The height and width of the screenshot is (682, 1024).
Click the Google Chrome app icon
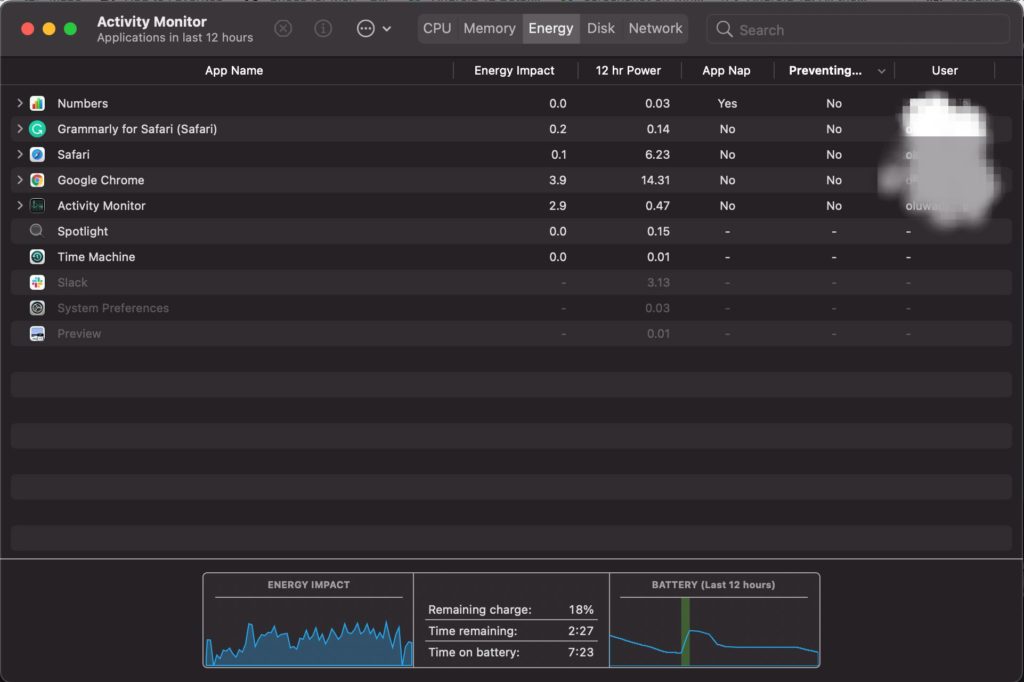click(x=37, y=180)
